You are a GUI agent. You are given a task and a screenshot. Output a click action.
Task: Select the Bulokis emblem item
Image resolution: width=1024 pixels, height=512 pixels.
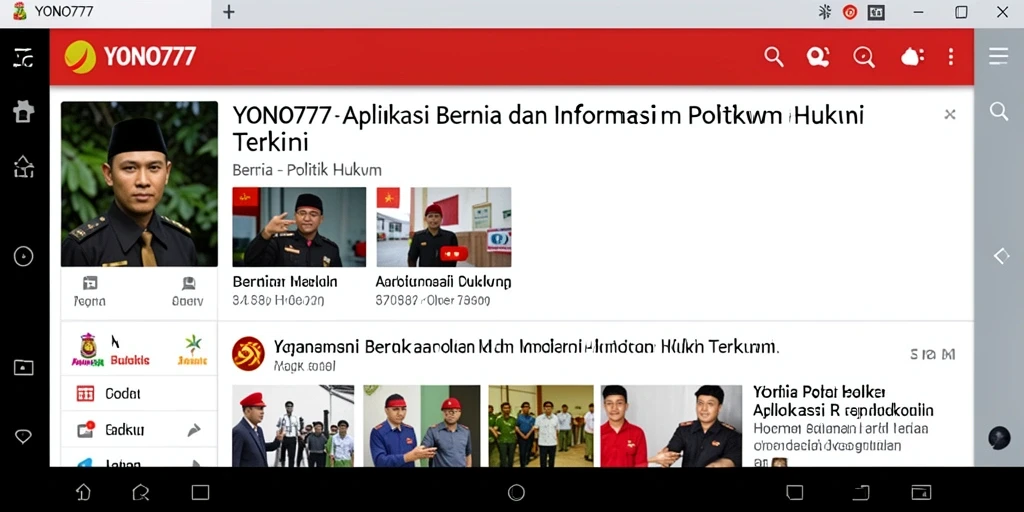pyautogui.click(x=110, y=349)
